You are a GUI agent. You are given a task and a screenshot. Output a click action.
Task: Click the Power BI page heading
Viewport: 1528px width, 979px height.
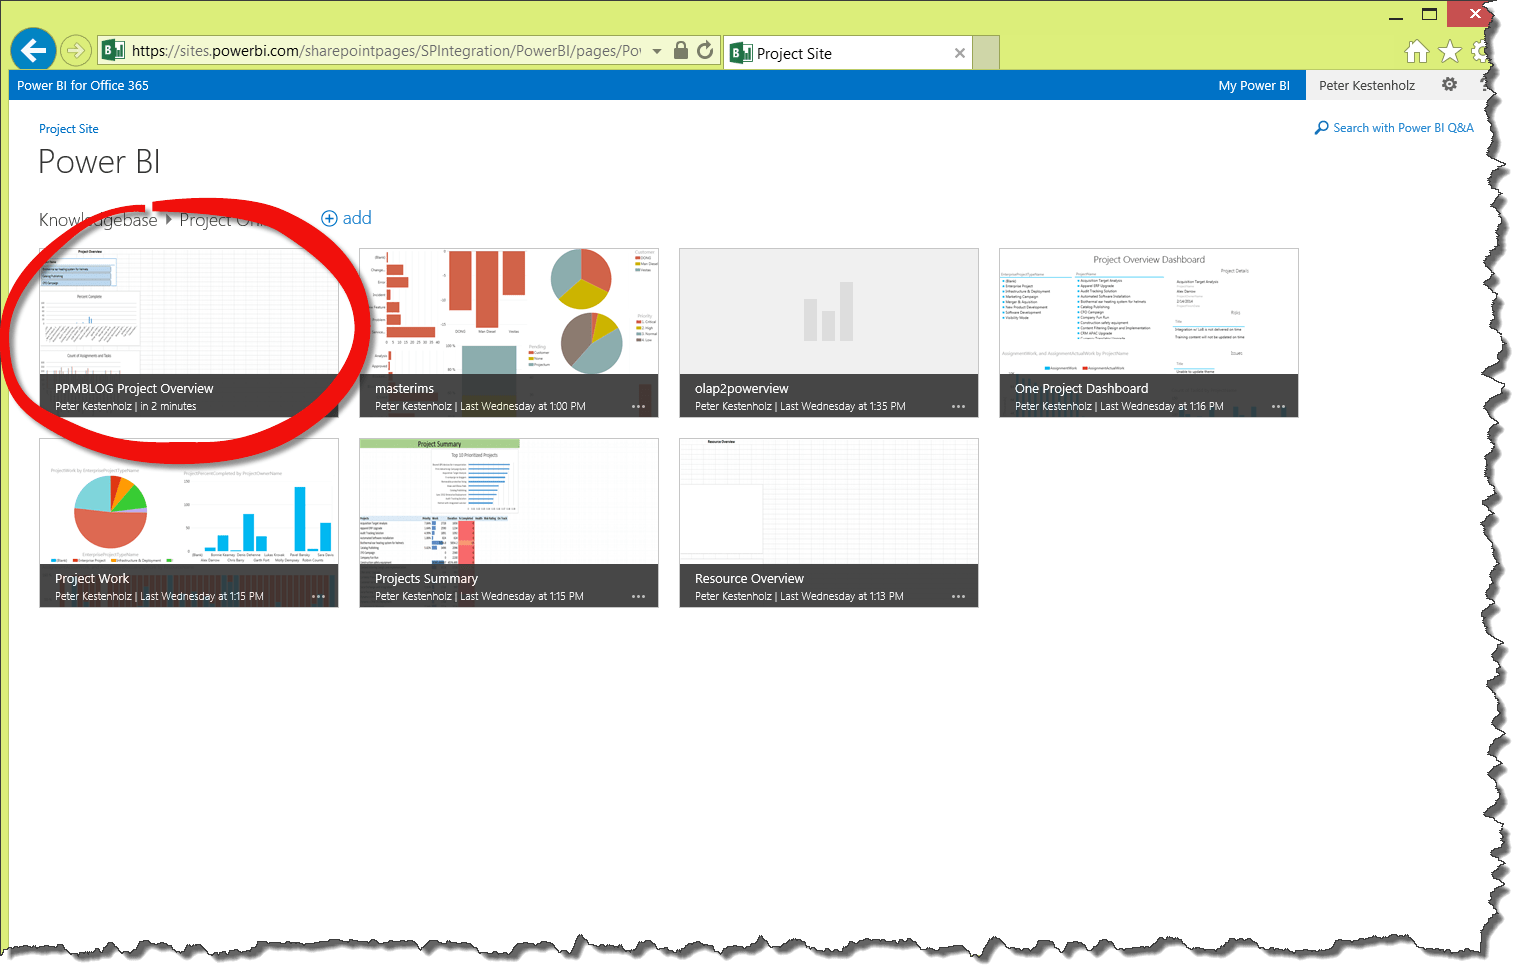coord(99,162)
